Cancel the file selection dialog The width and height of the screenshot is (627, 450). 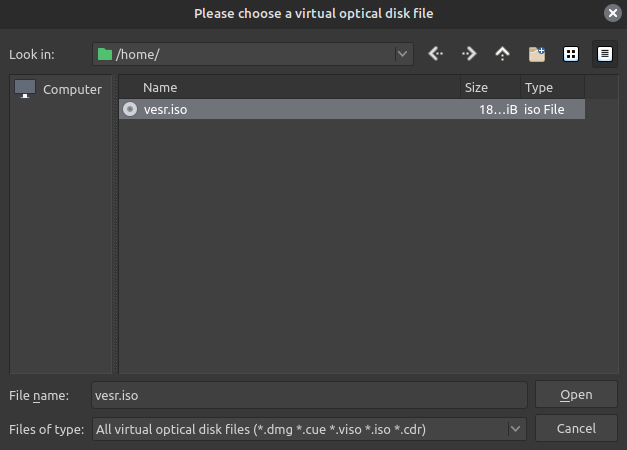(576, 429)
